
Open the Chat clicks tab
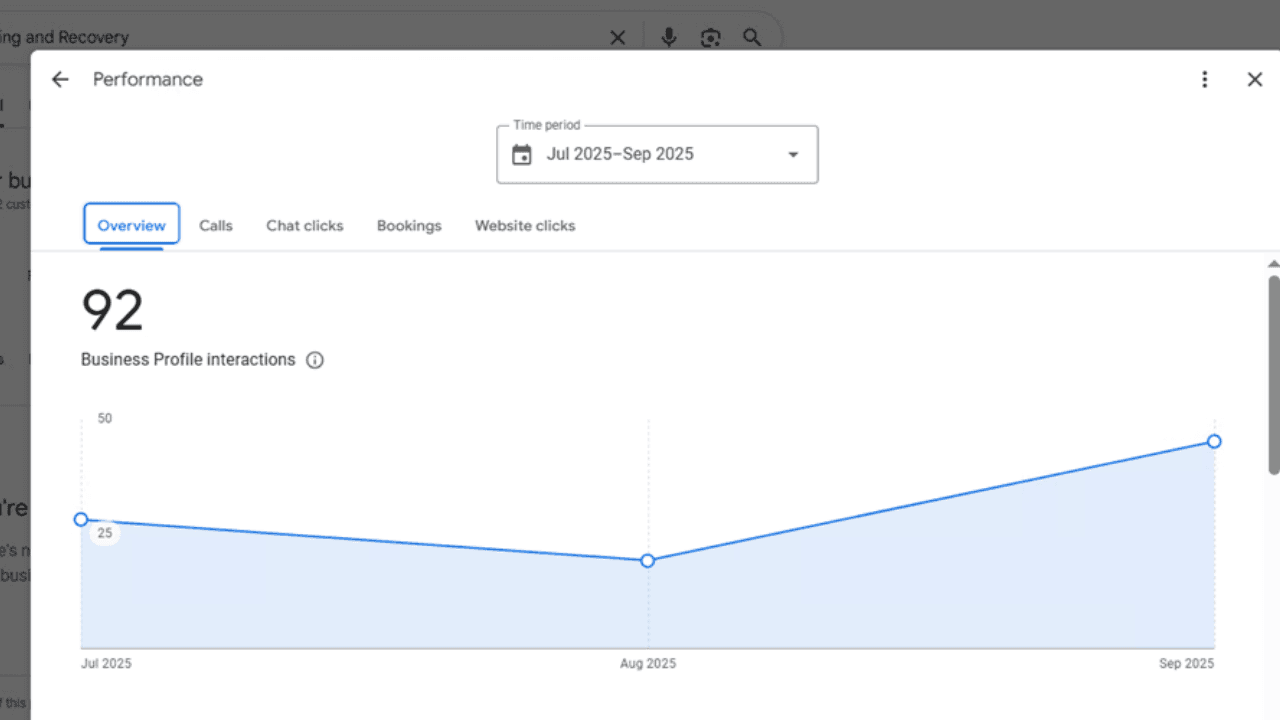coord(305,225)
